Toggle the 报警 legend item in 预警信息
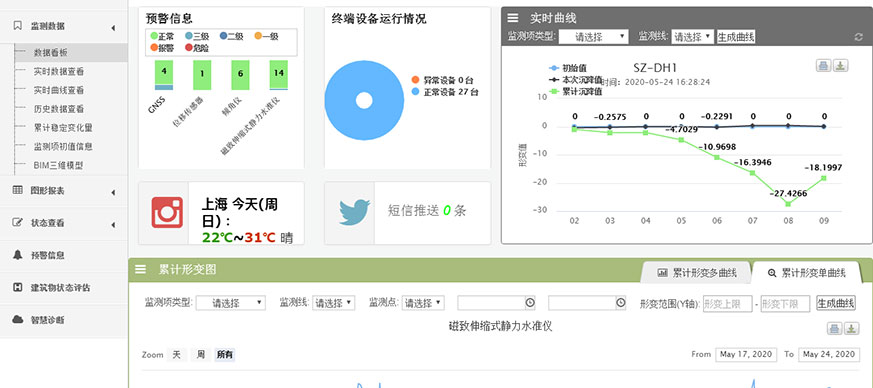 pos(162,48)
